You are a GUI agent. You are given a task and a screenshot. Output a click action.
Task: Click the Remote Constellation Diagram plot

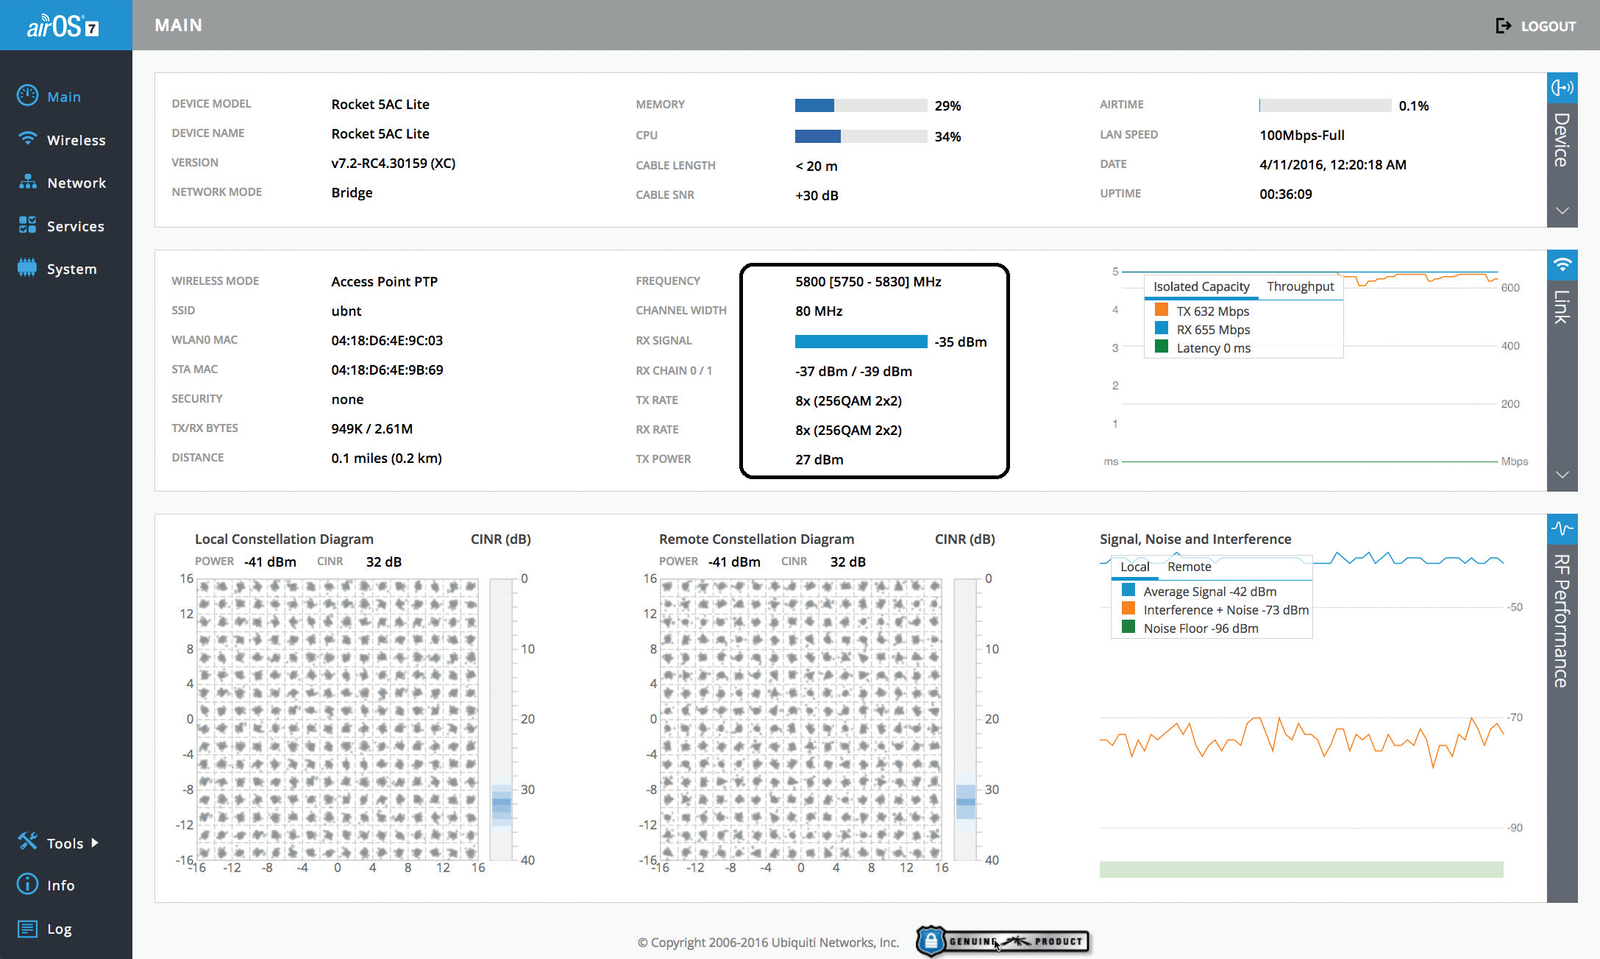tap(802, 719)
